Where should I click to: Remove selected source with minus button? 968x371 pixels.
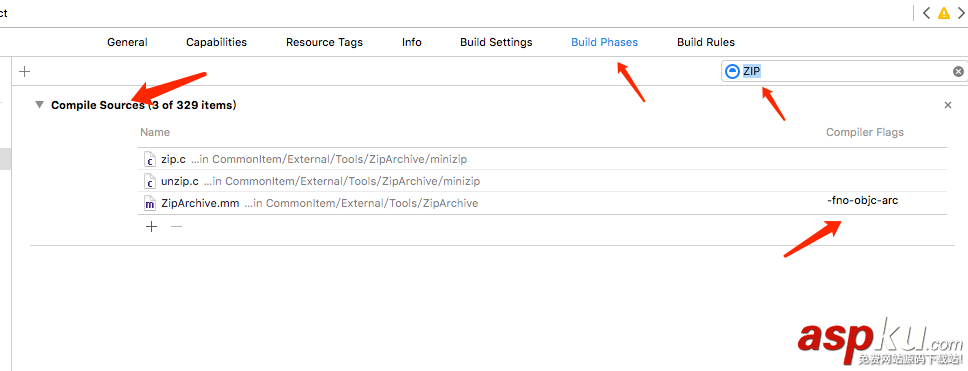(x=177, y=227)
